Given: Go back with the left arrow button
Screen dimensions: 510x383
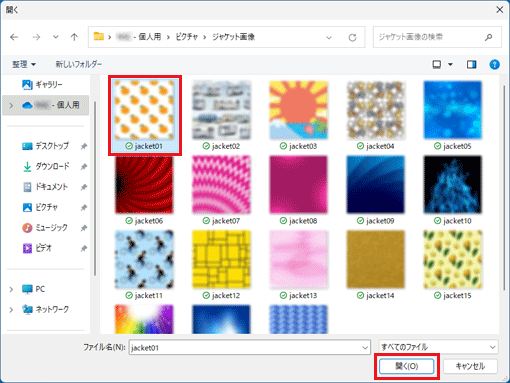Looking at the screenshot, I should 14,37.
